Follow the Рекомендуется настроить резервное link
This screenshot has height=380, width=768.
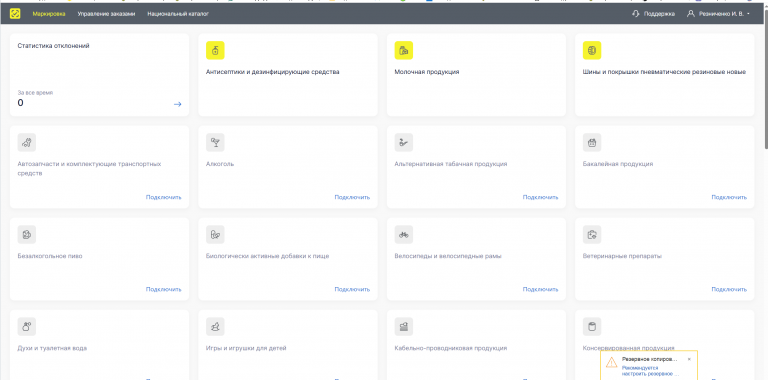(x=650, y=371)
